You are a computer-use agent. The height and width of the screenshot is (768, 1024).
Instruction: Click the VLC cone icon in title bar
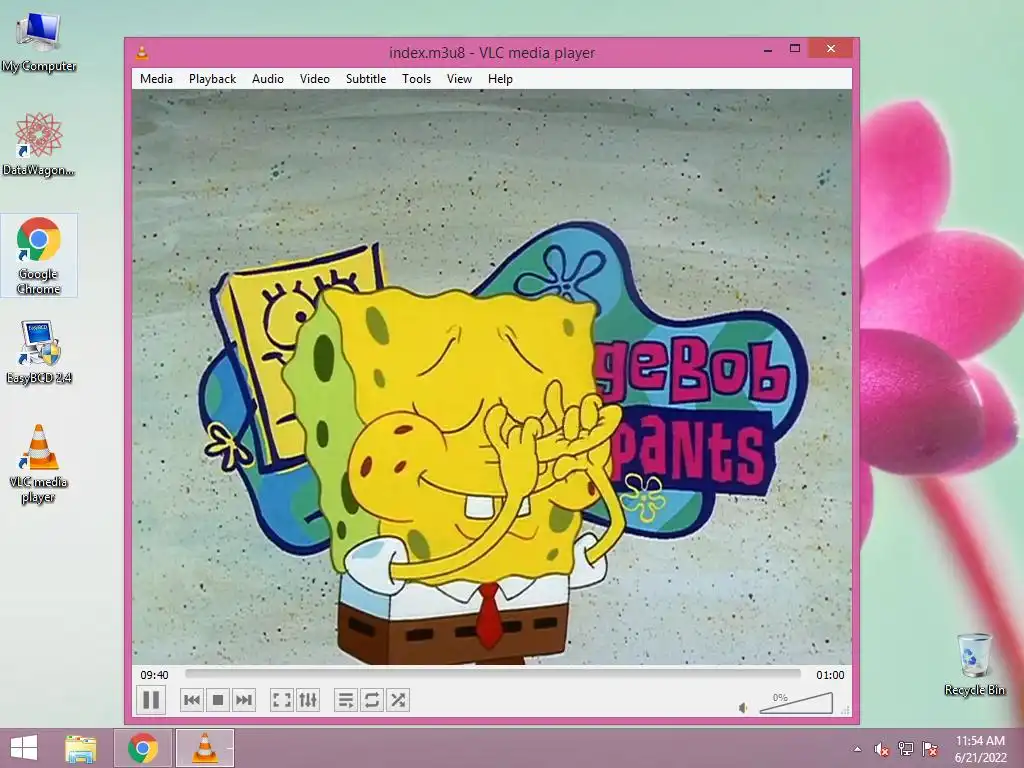point(142,52)
